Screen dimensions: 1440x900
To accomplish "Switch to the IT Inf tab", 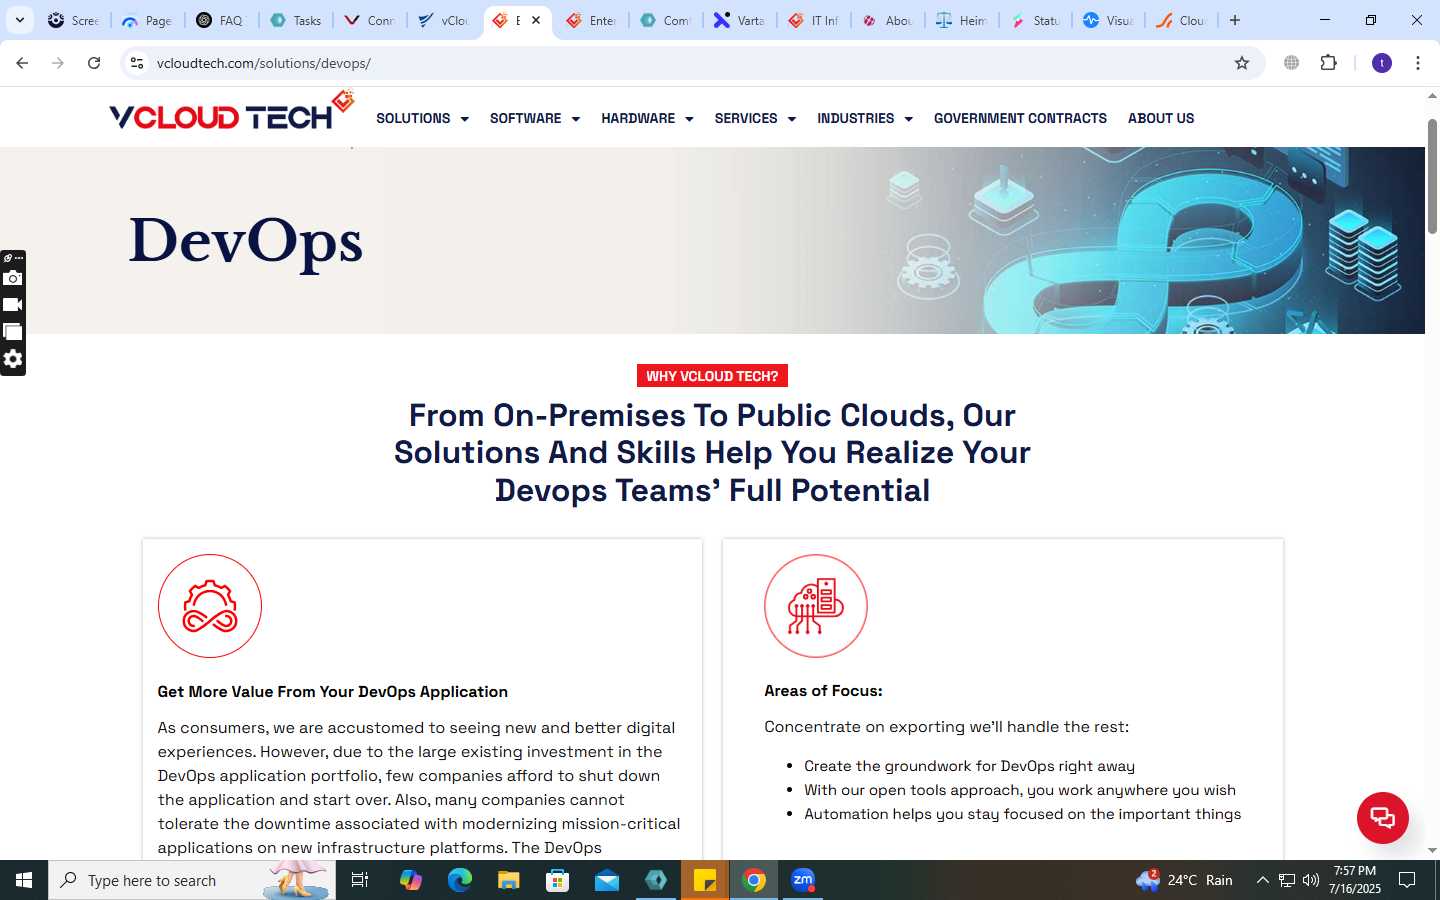I will [x=813, y=20].
